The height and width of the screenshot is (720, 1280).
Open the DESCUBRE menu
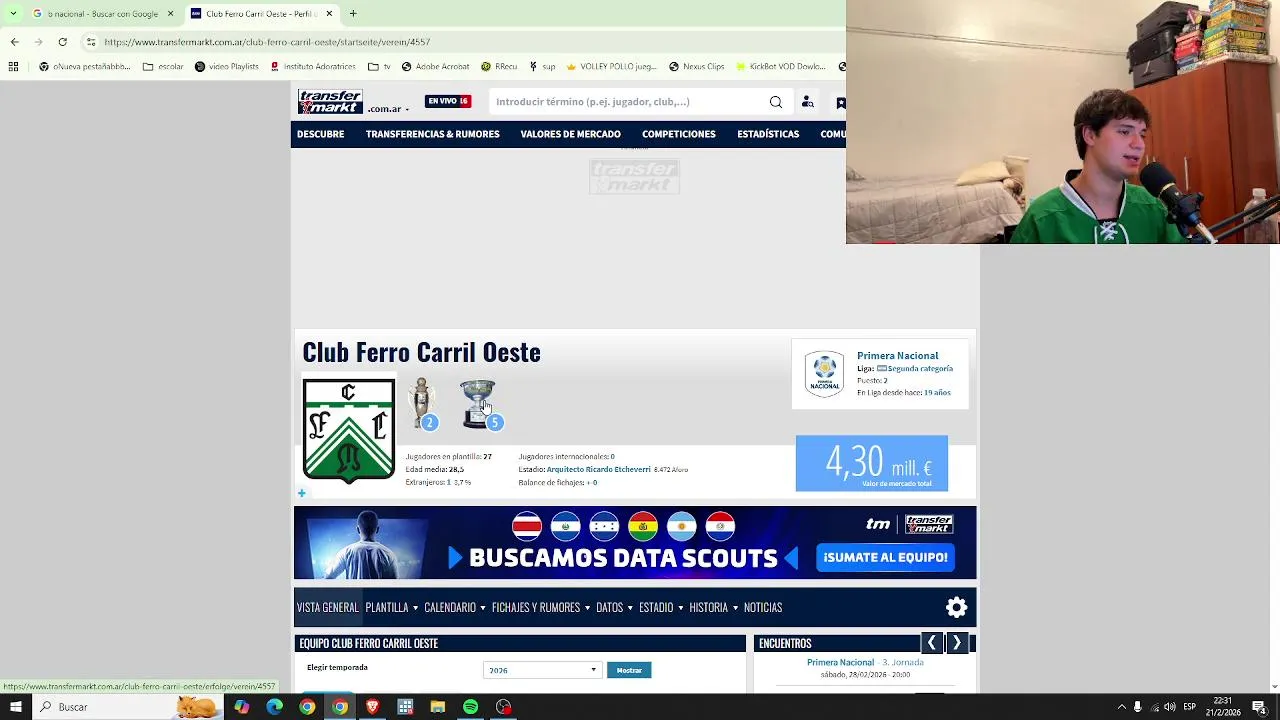[320, 134]
